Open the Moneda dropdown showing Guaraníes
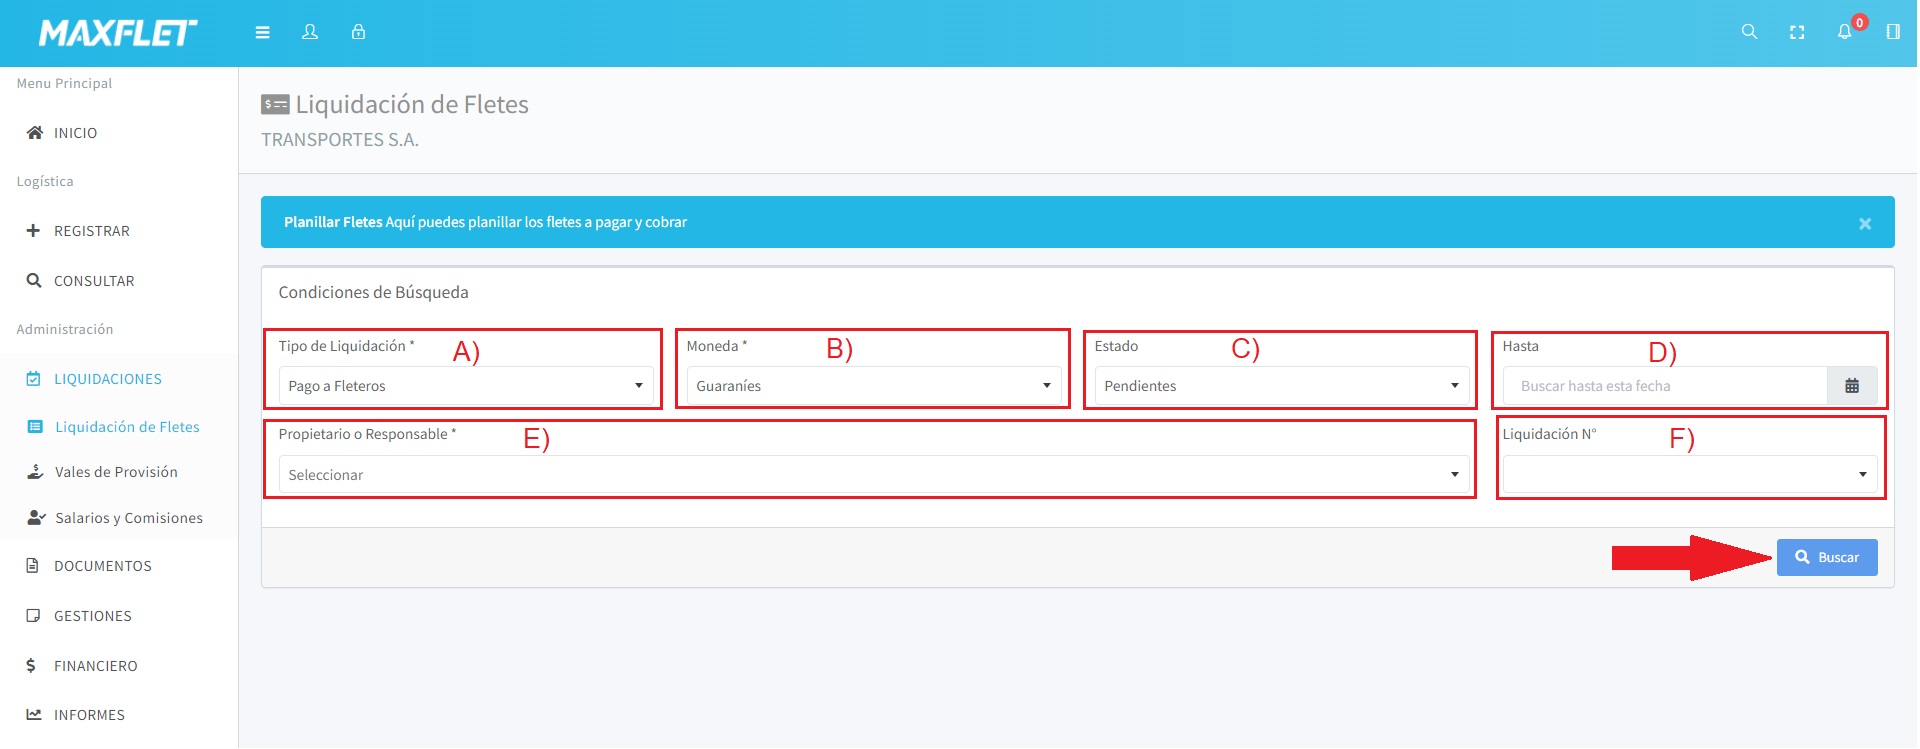Viewport: 1920px width, 749px height. (873, 386)
